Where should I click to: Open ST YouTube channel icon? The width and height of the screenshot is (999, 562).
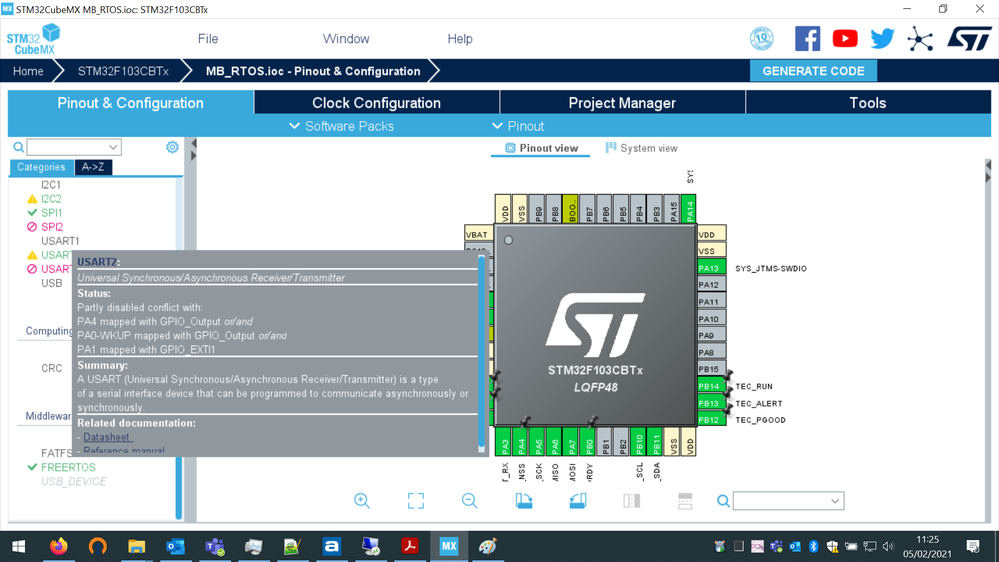(x=845, y=39)
